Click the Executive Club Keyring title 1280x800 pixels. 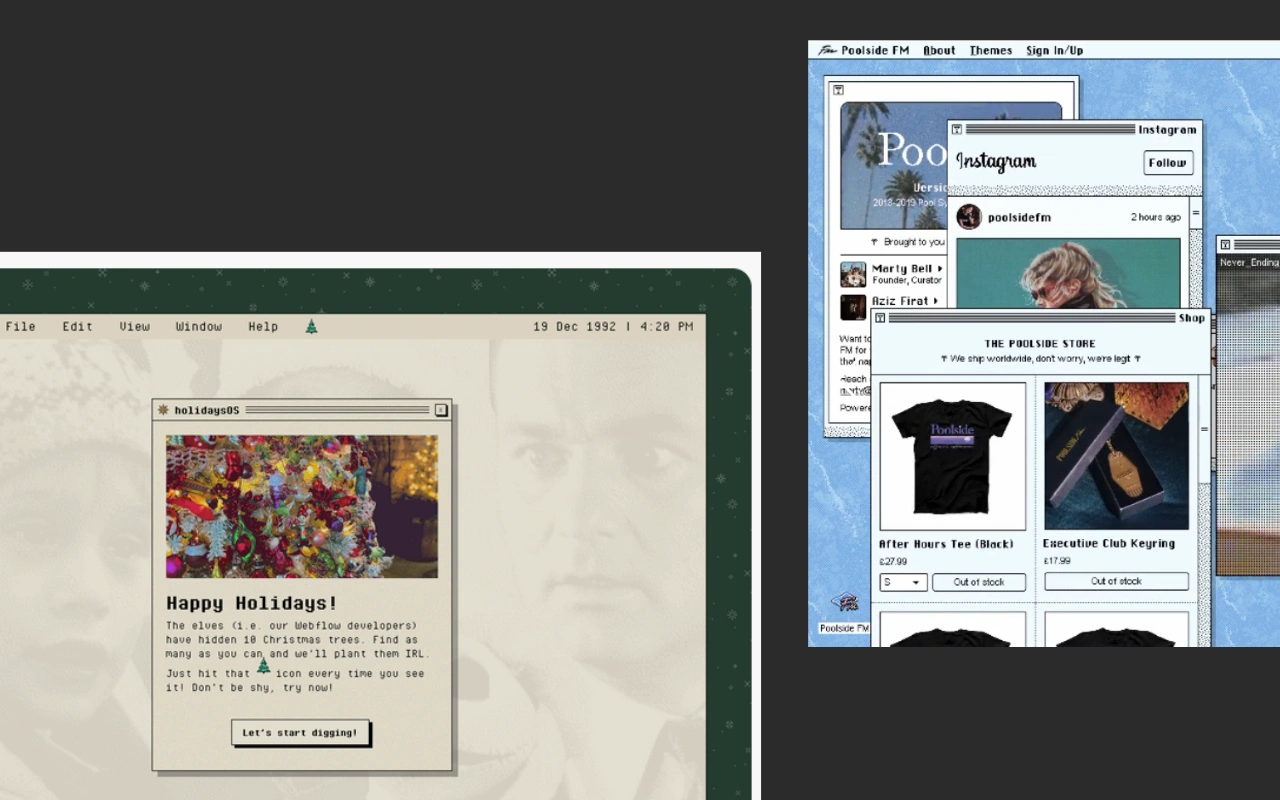(1109, 543)
